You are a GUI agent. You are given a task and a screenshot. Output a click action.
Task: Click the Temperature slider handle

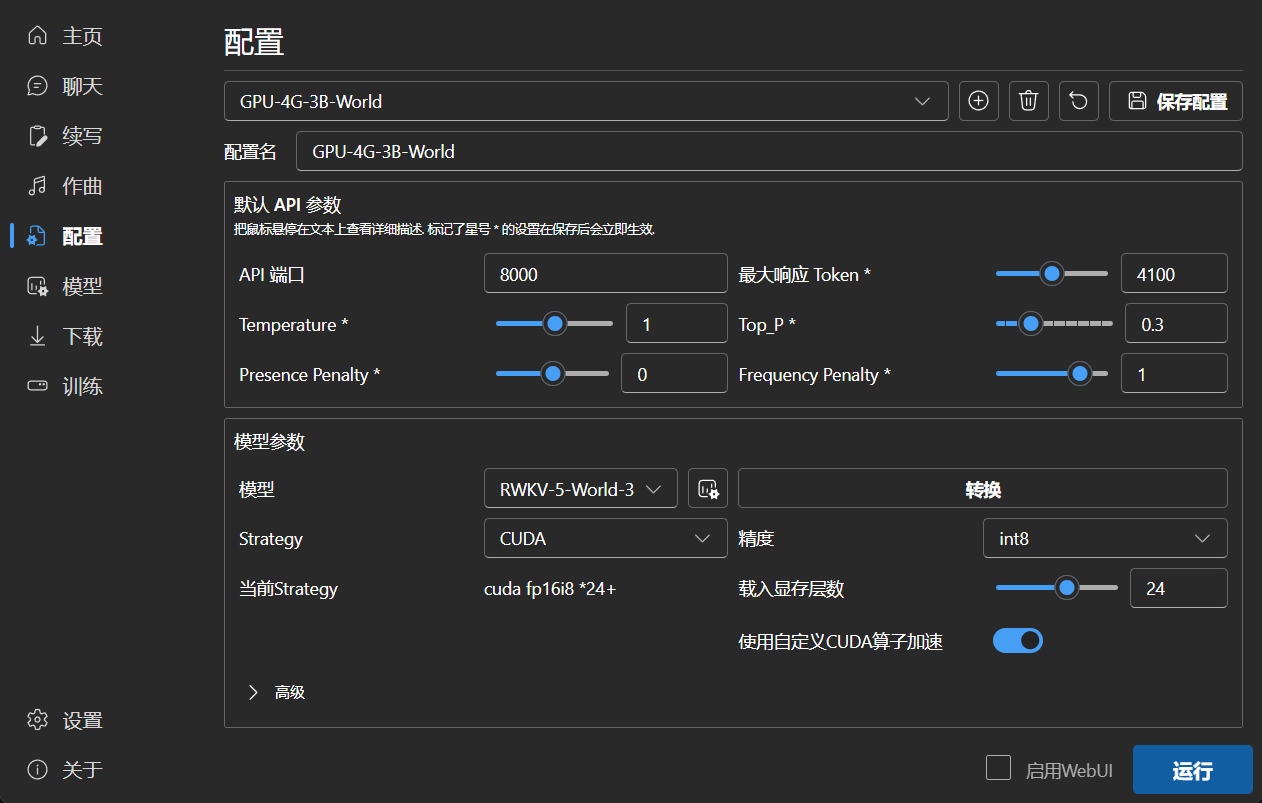(555, 324)
